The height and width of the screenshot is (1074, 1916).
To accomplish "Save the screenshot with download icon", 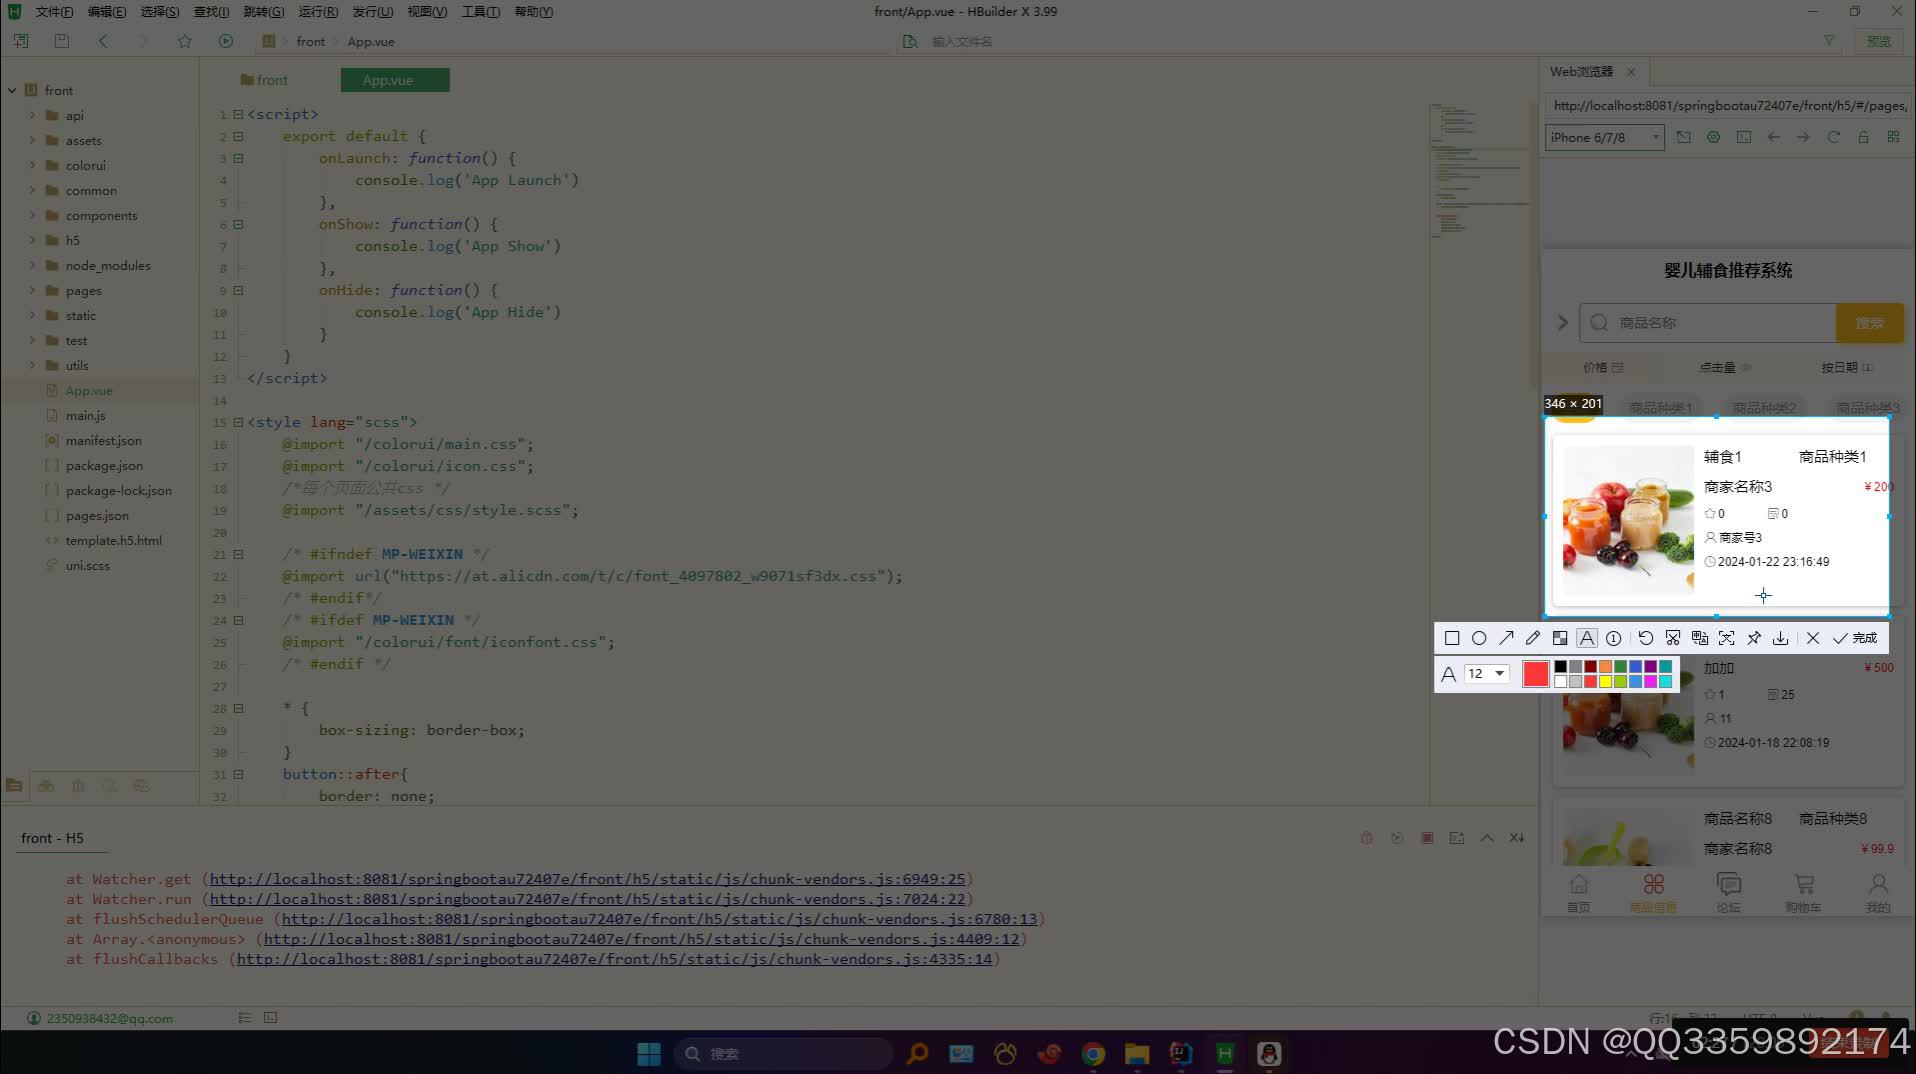I will (x=1781, y=638).
